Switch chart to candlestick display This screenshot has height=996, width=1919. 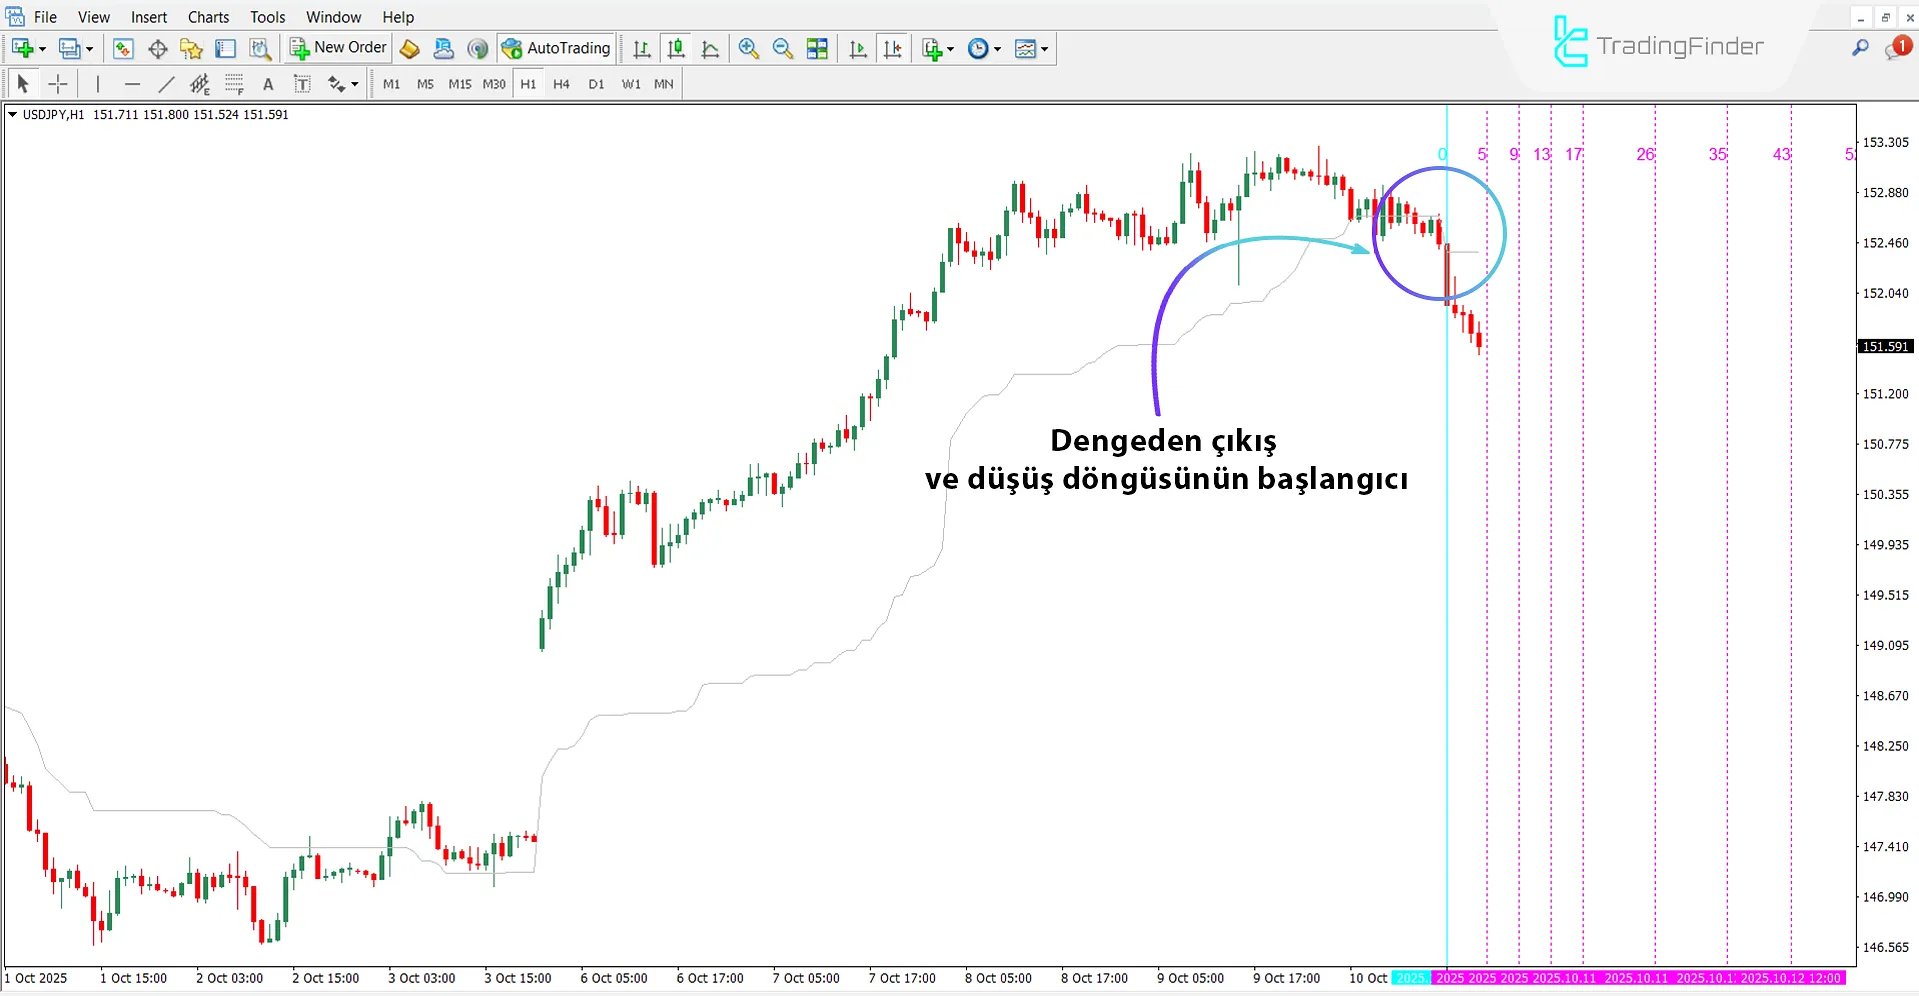(x=676, y=48)
